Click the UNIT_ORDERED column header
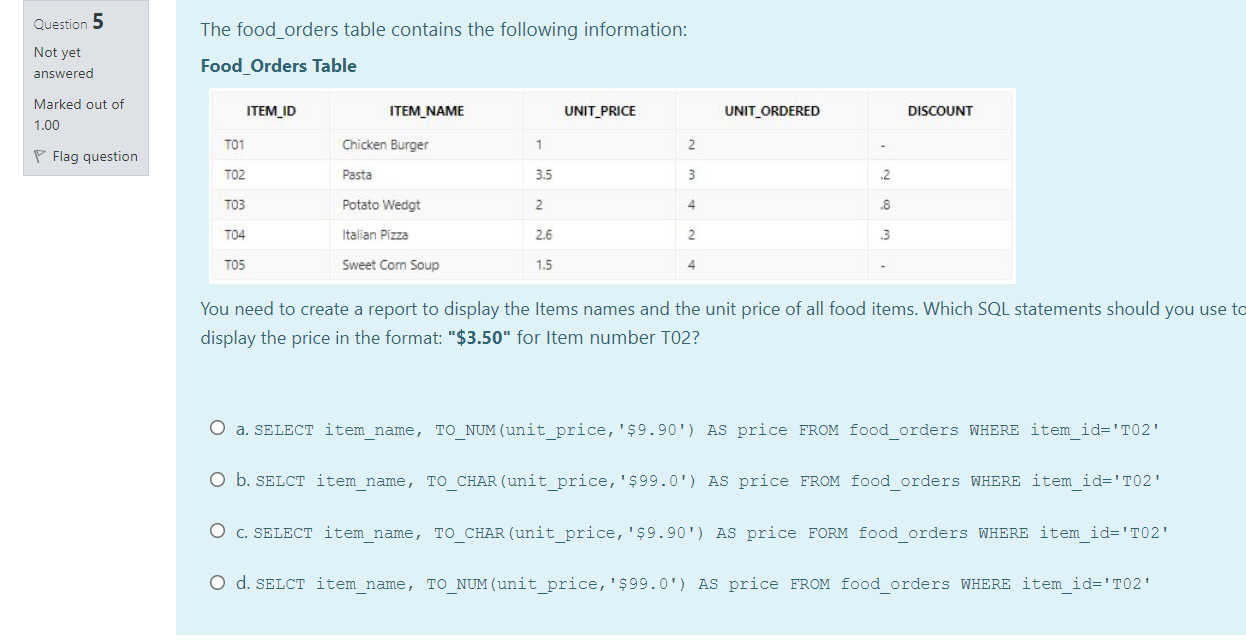Viewport: 1246px width, 643px height. (772, 111)
